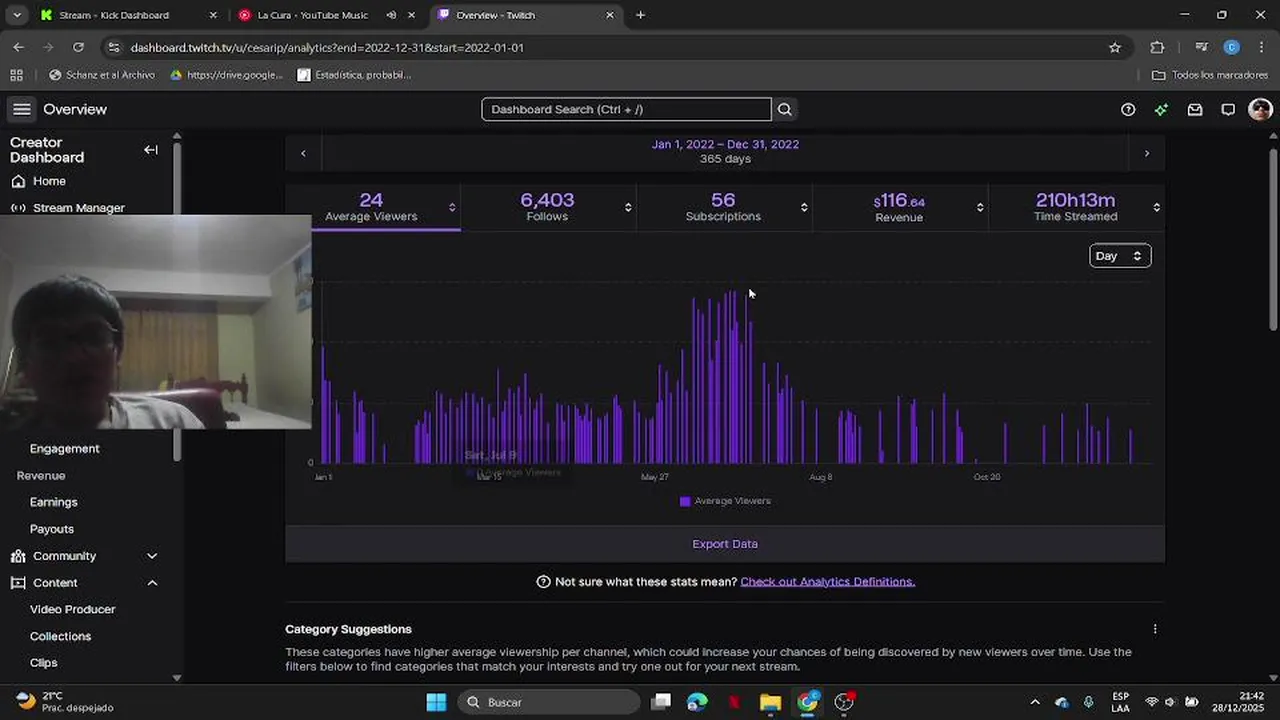Image resolution: width=1280 pixels, height=720 pixels.
Task: Open Earnings page in sidebar
Action: (x=54, y=502)
